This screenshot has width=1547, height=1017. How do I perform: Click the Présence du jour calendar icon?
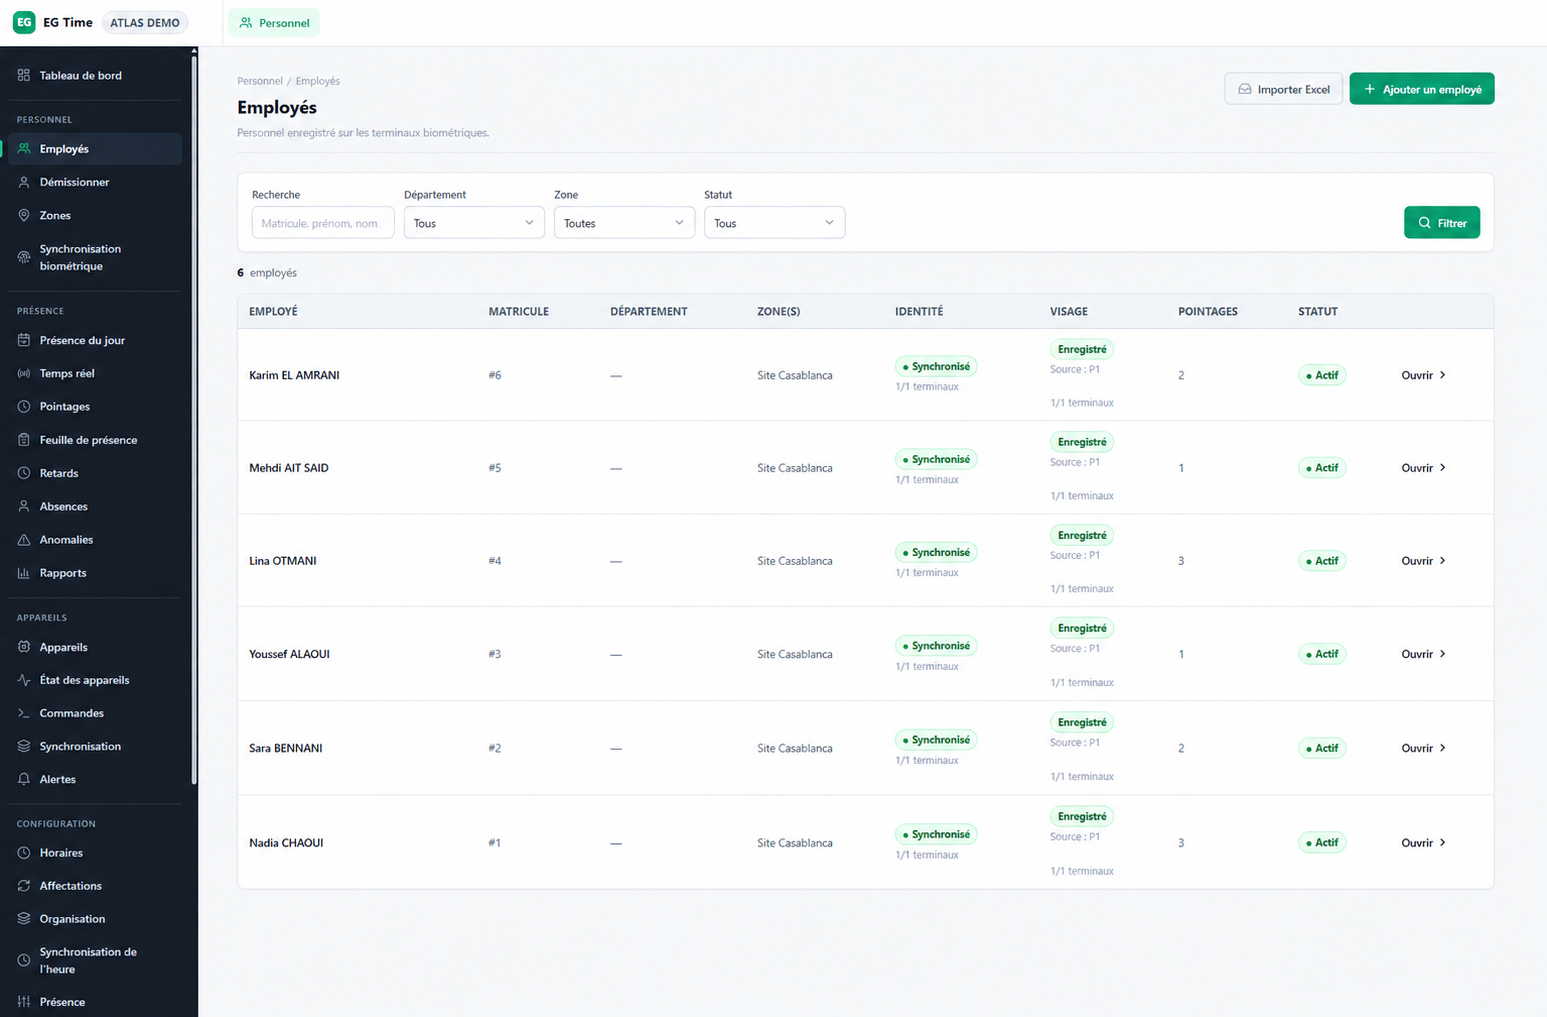click(24, 340)
